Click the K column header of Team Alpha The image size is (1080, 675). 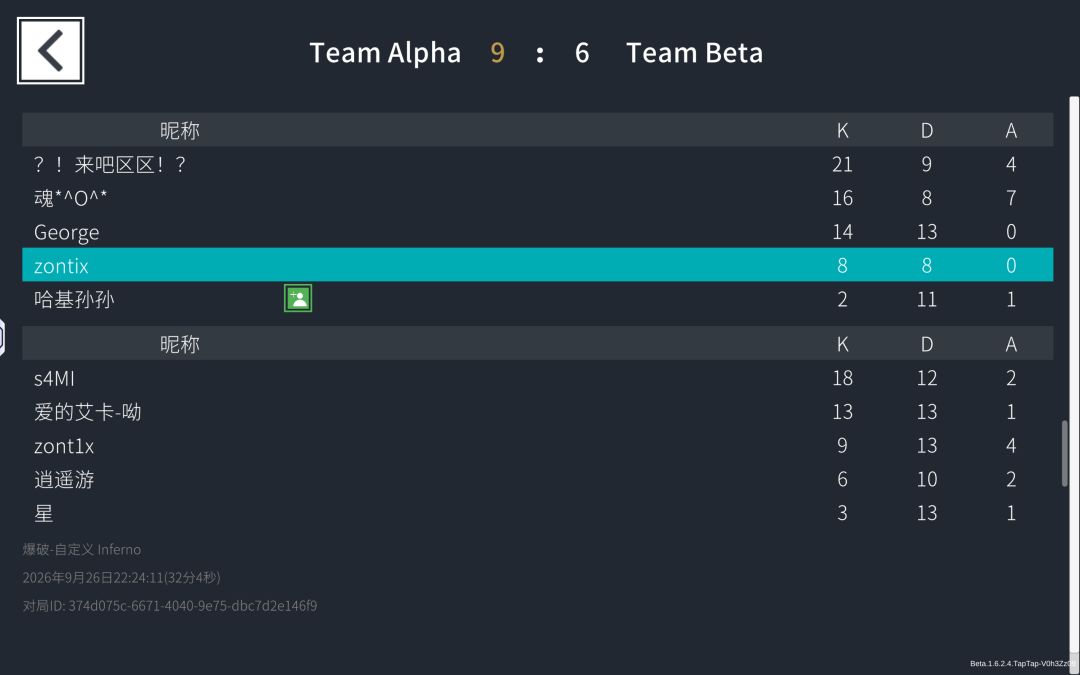pyautogui.click(x=842, y=130)
